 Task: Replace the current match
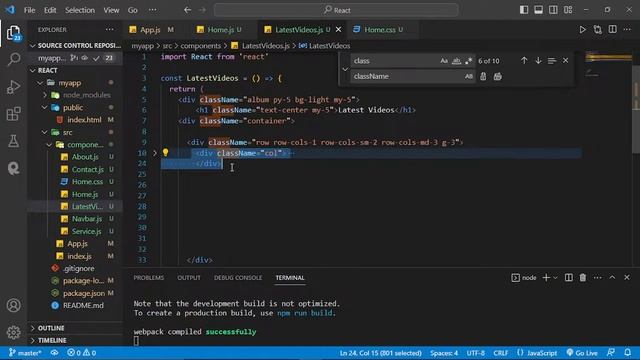483,76
